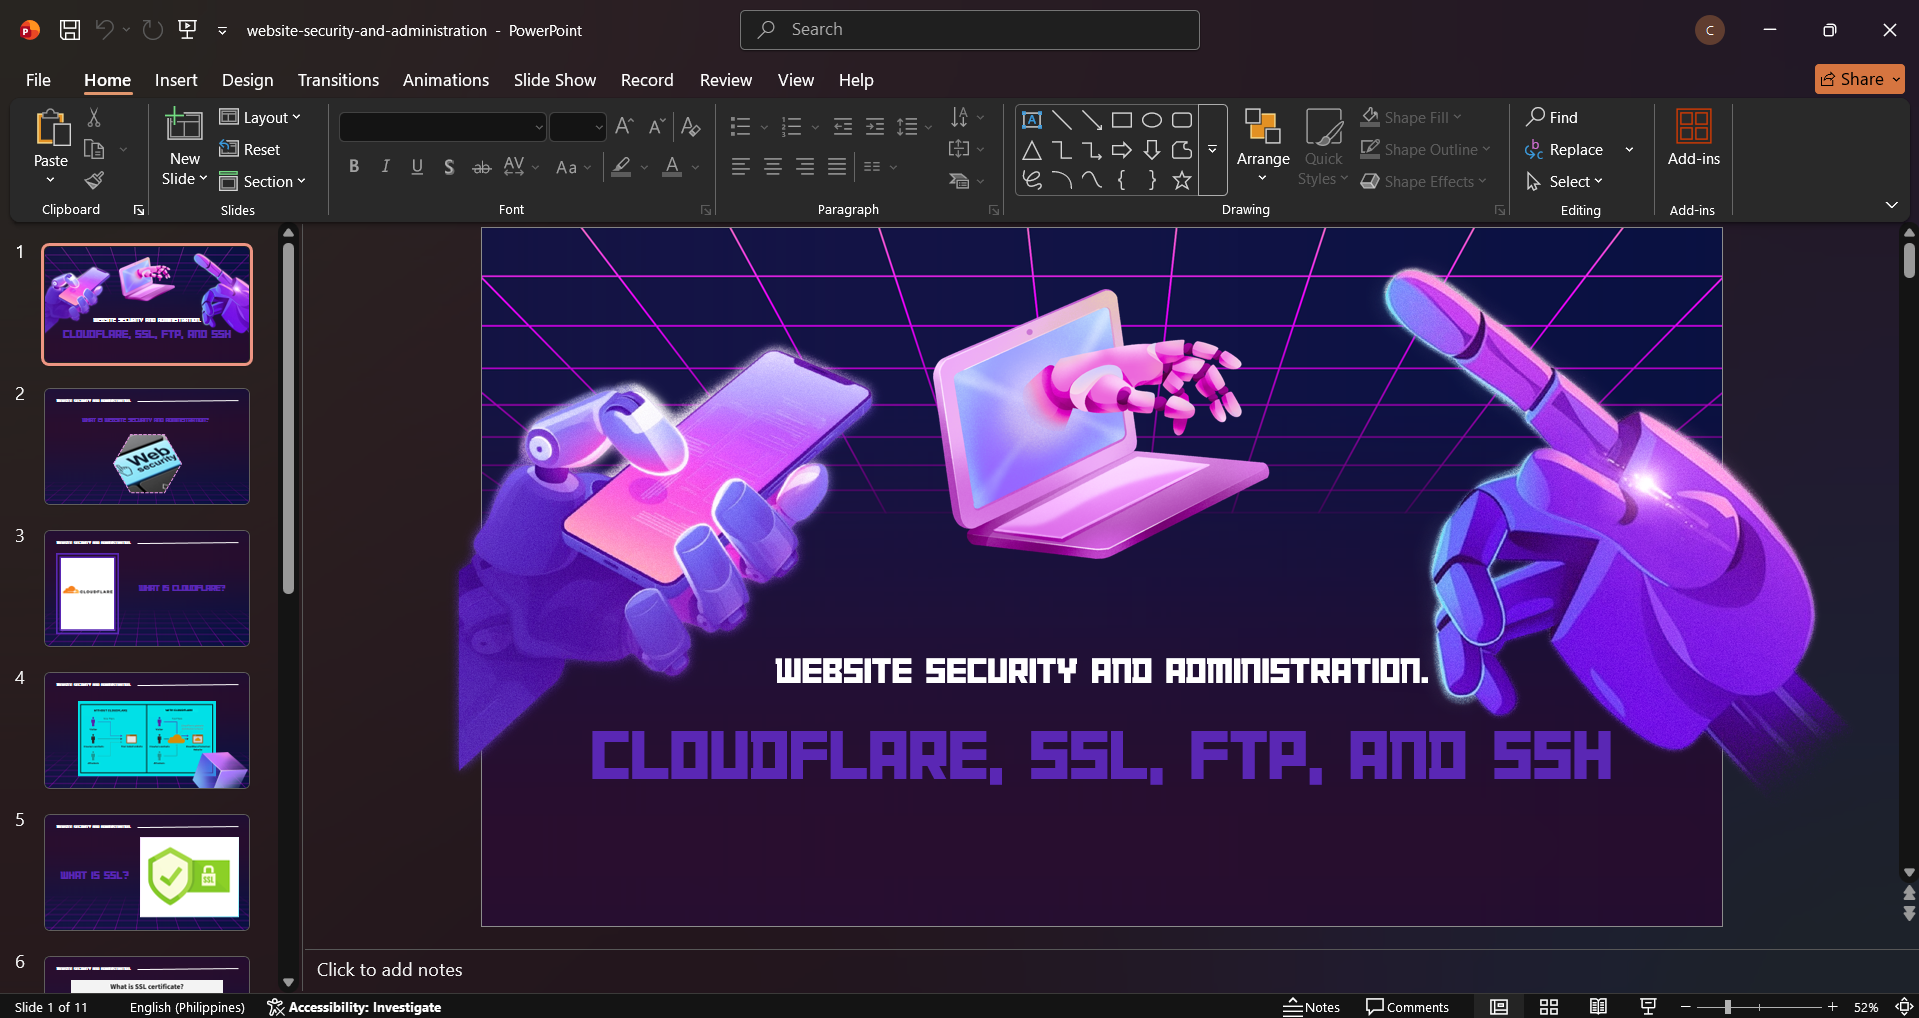This screenshot has width=1919, height=1018.
Task: Click the Save icon in title bar
Action: click(x=70, y=30)
